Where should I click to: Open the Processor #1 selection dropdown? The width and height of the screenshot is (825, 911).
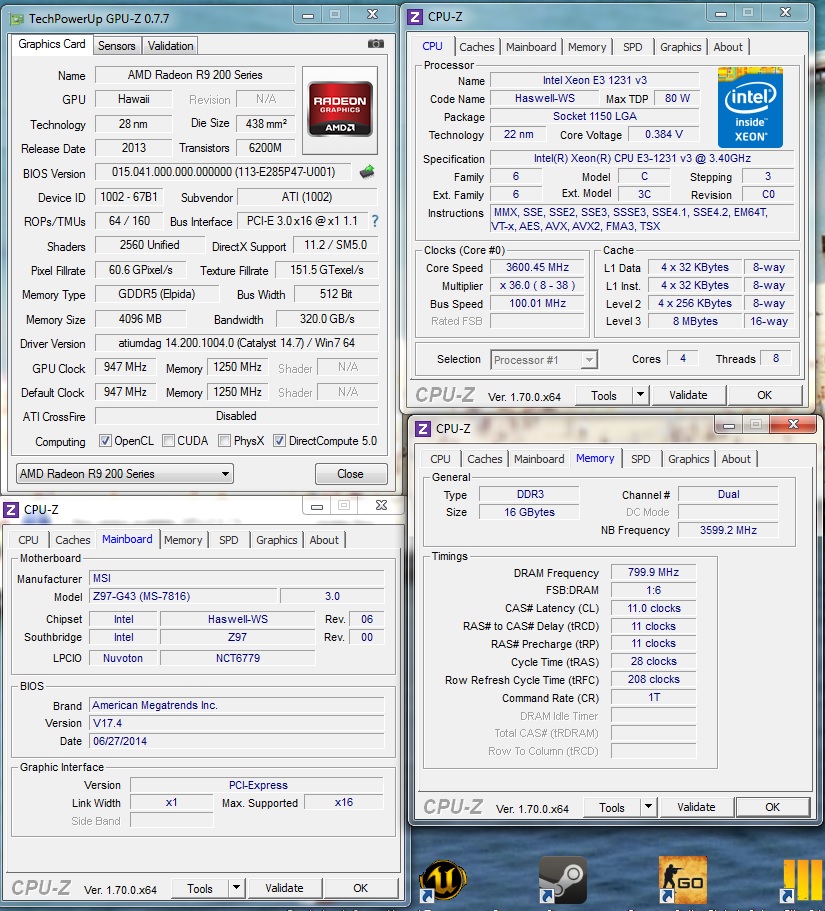click(544, 360)
